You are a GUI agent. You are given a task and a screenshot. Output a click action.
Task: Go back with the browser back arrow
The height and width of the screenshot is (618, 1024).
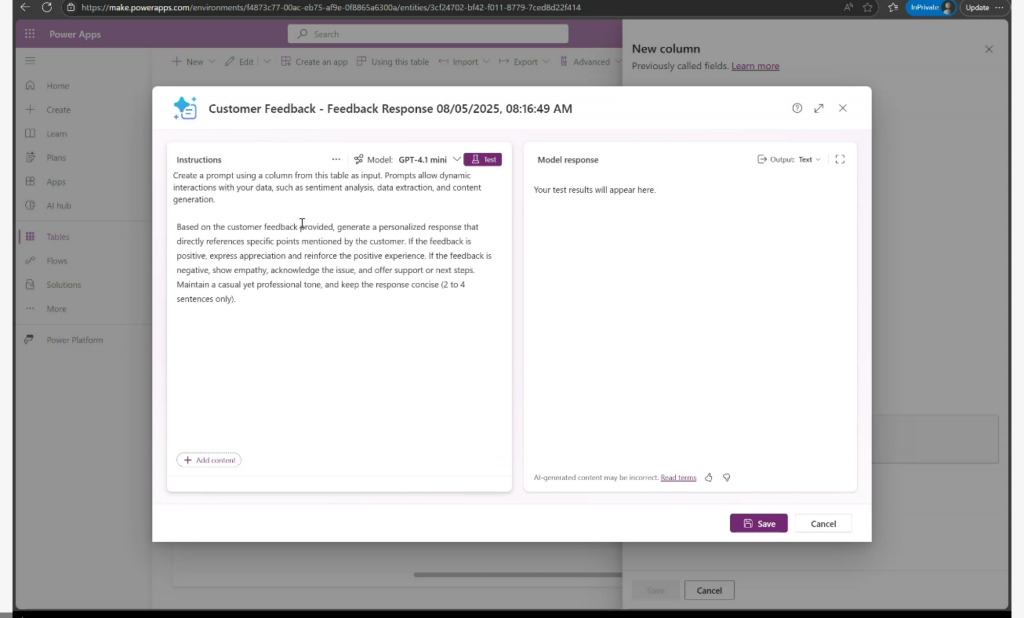(24, 7)
